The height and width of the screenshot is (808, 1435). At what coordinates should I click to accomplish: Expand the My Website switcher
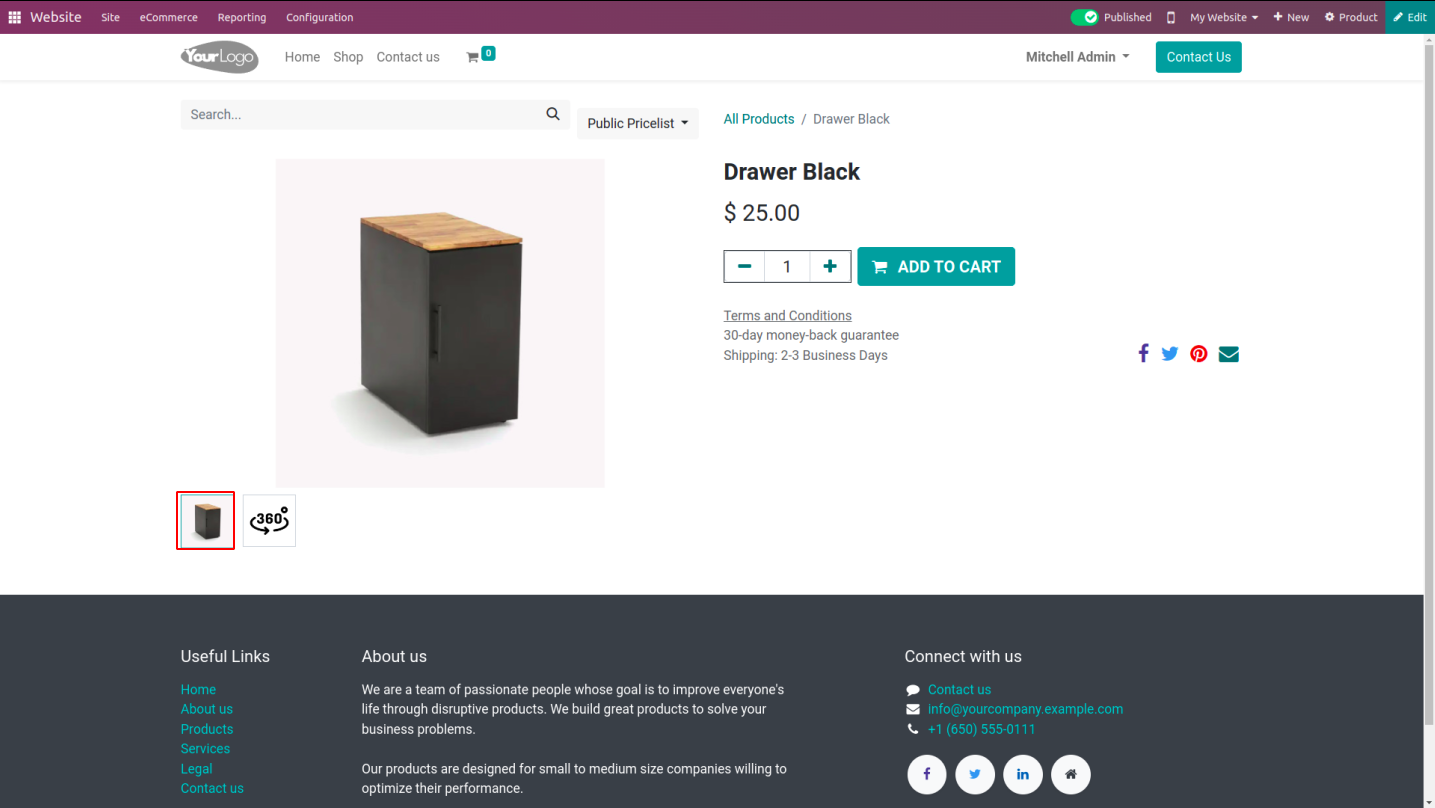coord(1224,17)
